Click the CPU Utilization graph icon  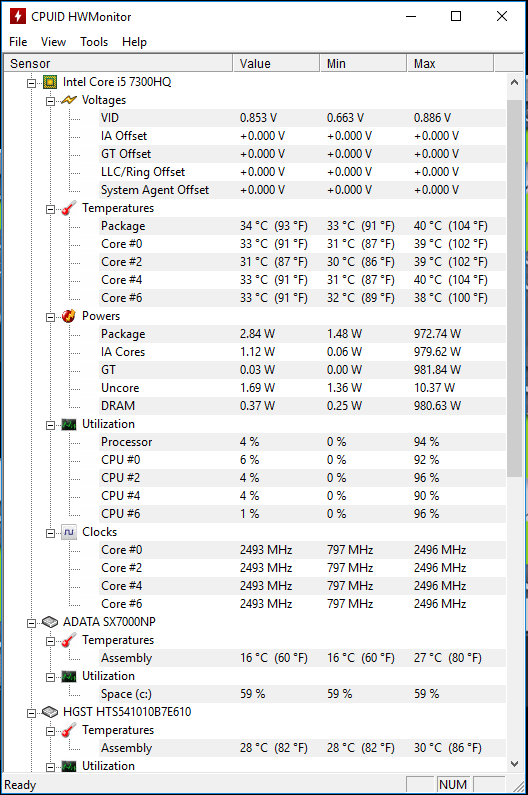point(69,424)
